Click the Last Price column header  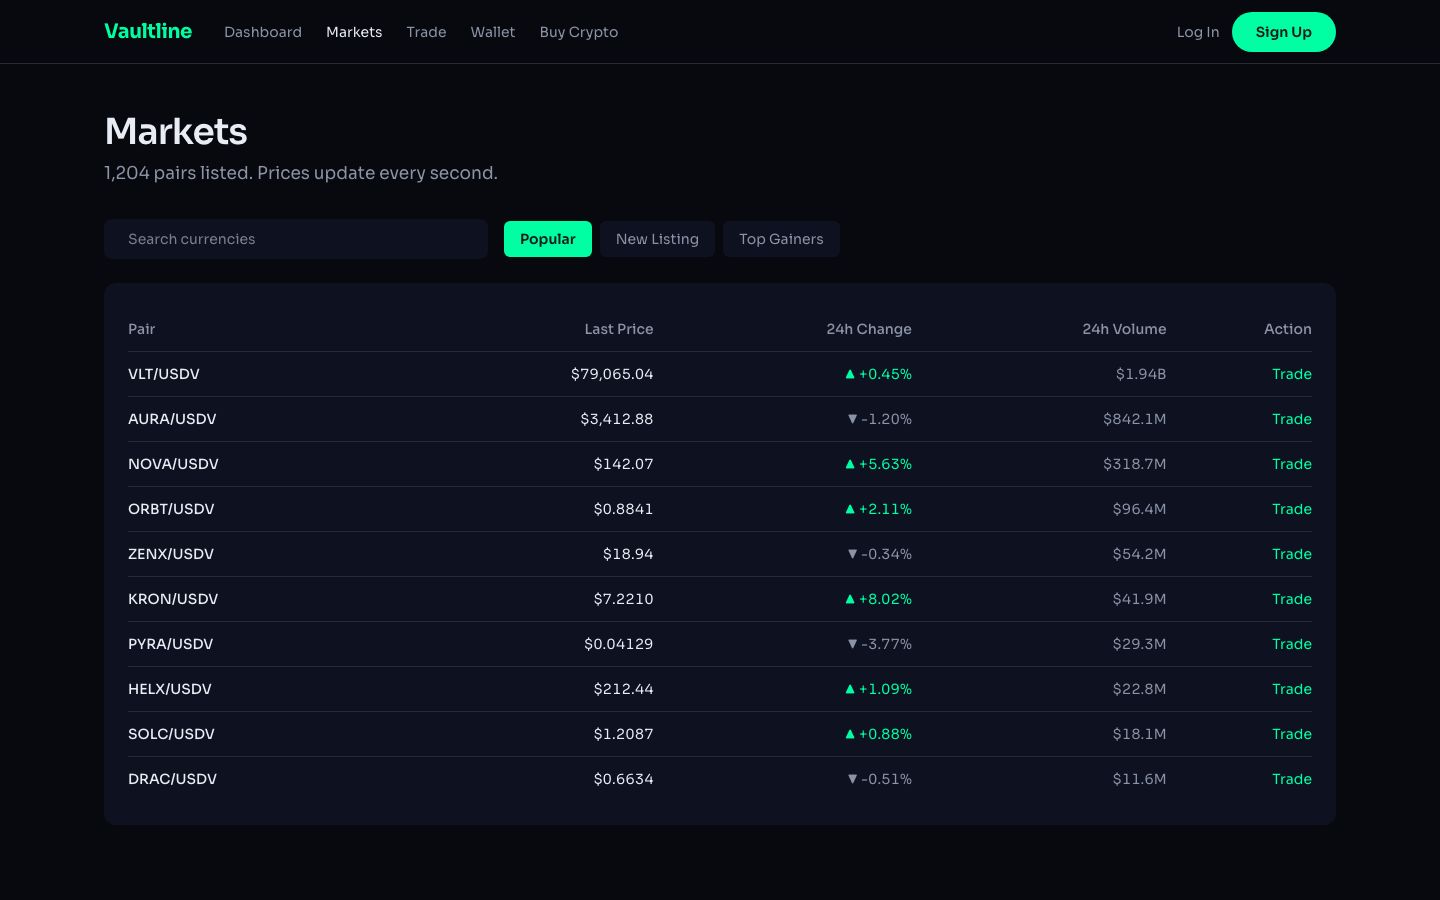coord(619,329)
